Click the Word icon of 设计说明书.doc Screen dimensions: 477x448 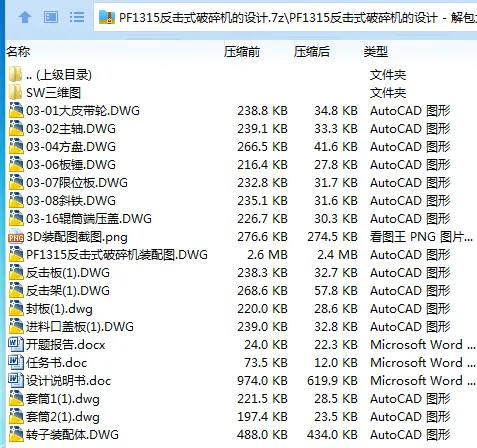(16, 380)
